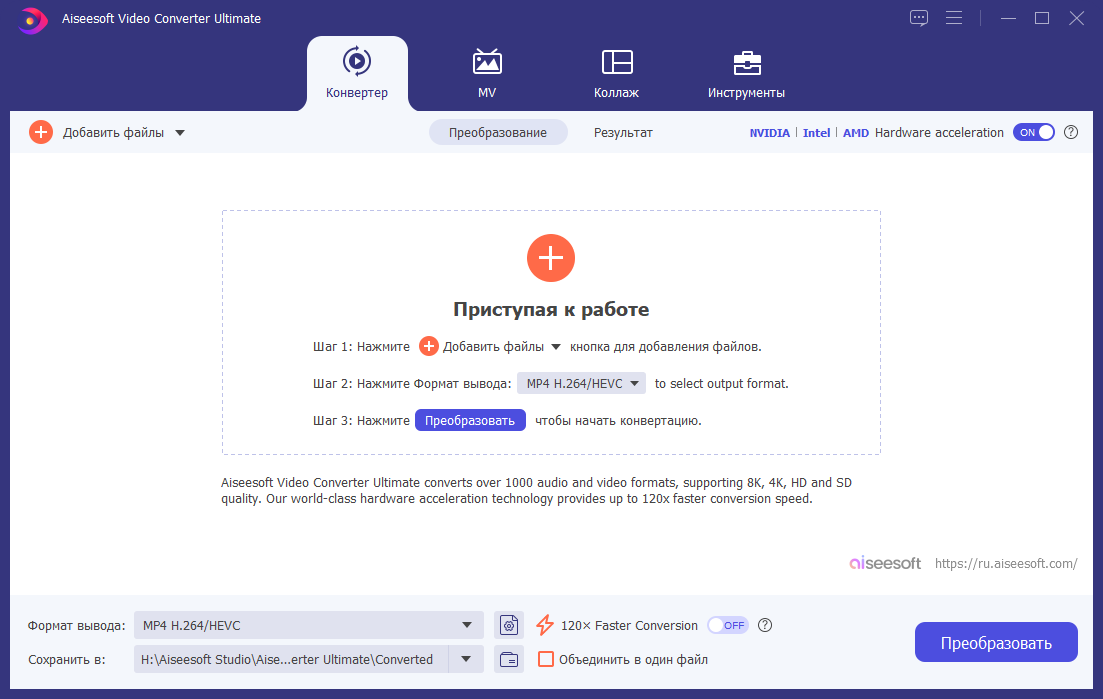Screen dimensions: 1103x699
Task: Open the hamburger menu icon
Action: (x=954, y=18)
